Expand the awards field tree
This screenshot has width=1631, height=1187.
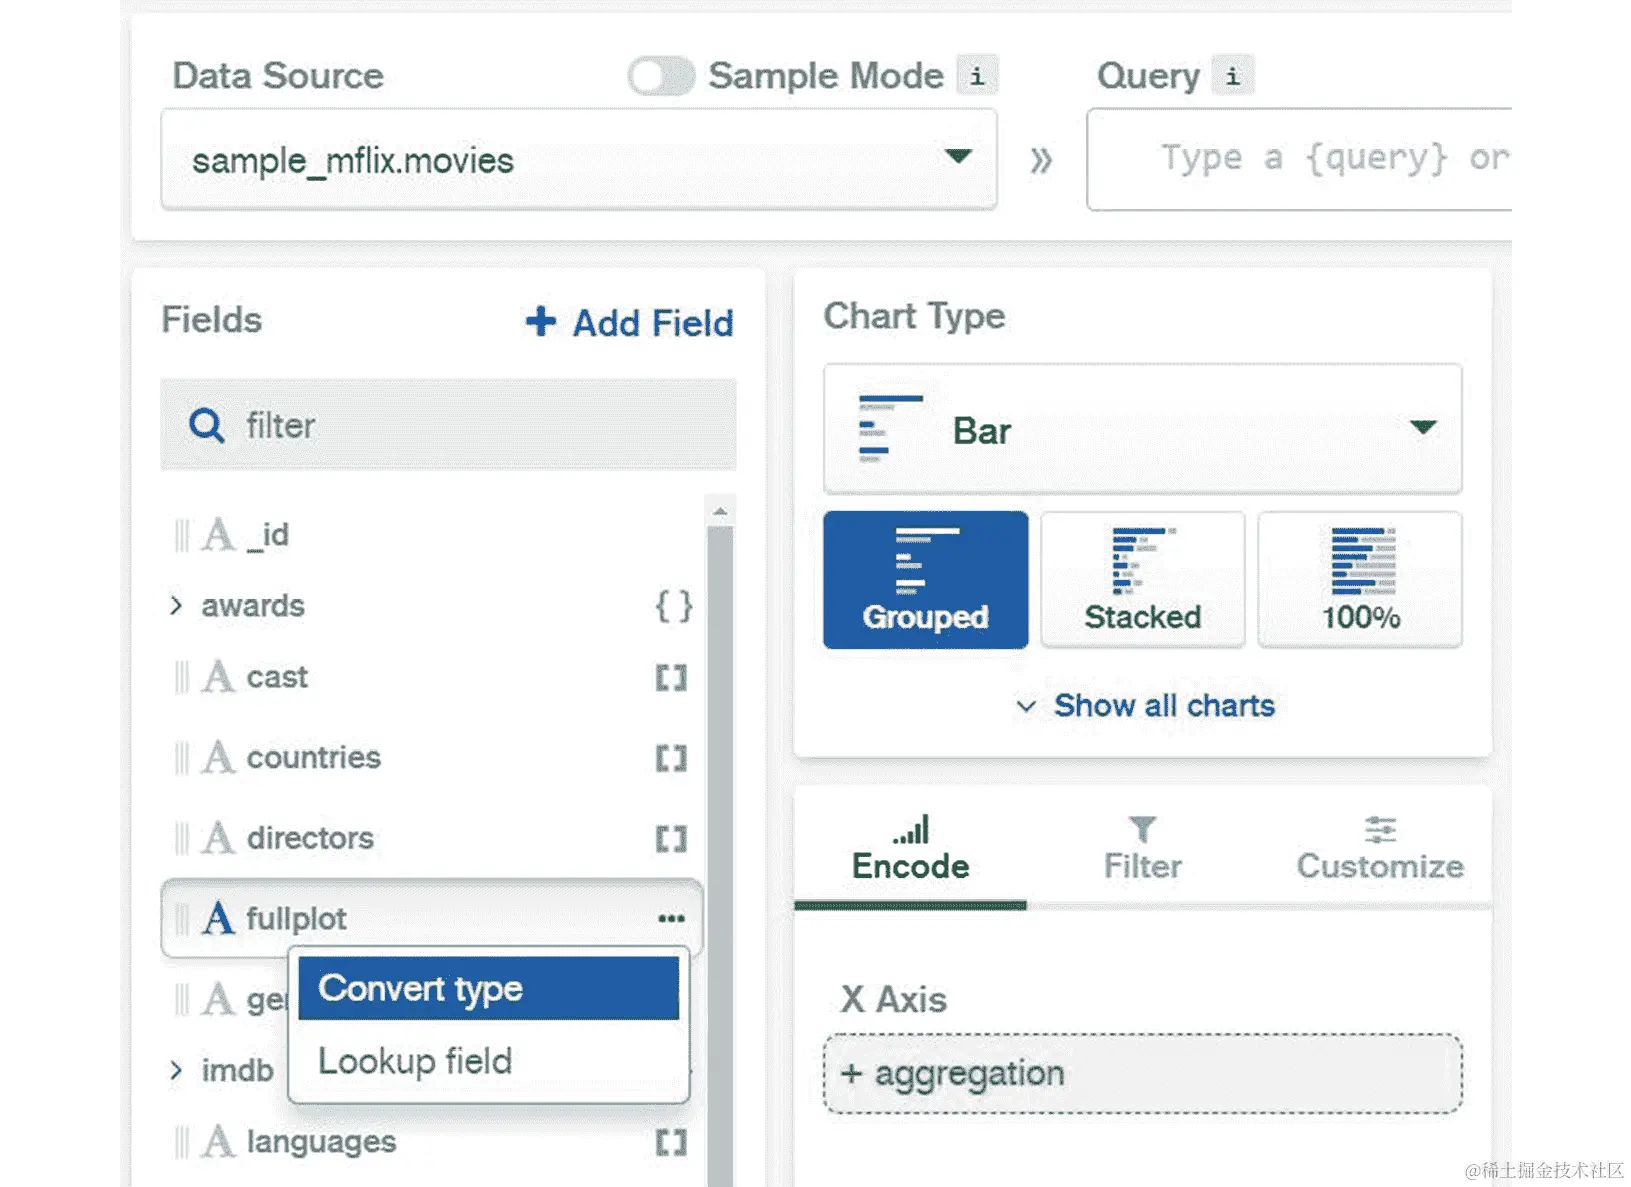pos(176,606)
